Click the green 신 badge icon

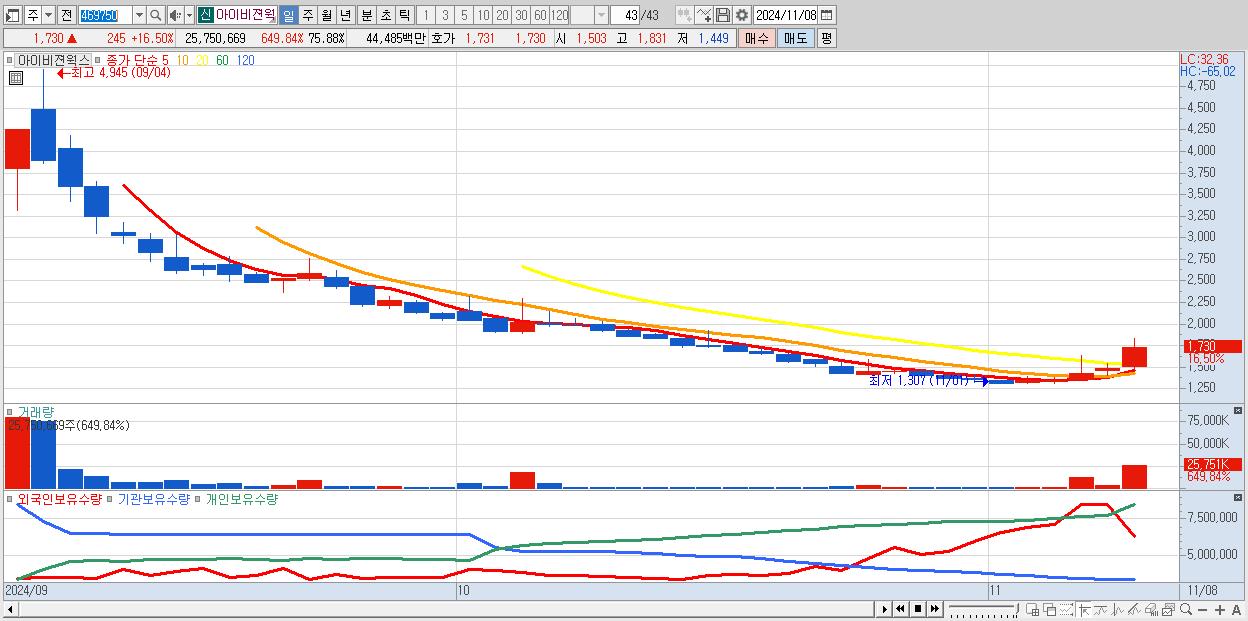point(205,15)
